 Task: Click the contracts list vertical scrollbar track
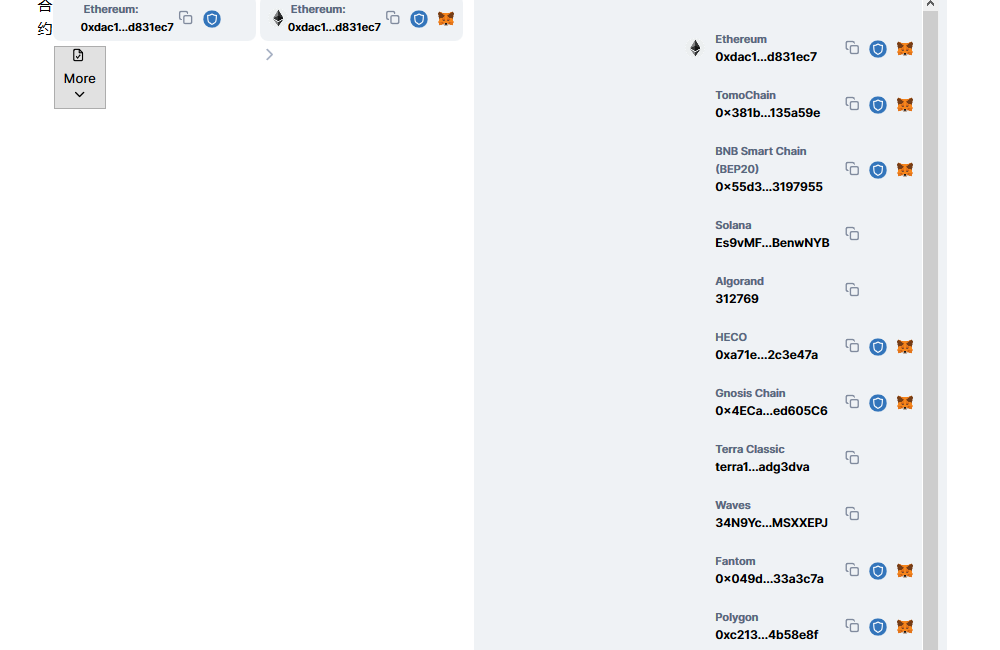point(930,330)
